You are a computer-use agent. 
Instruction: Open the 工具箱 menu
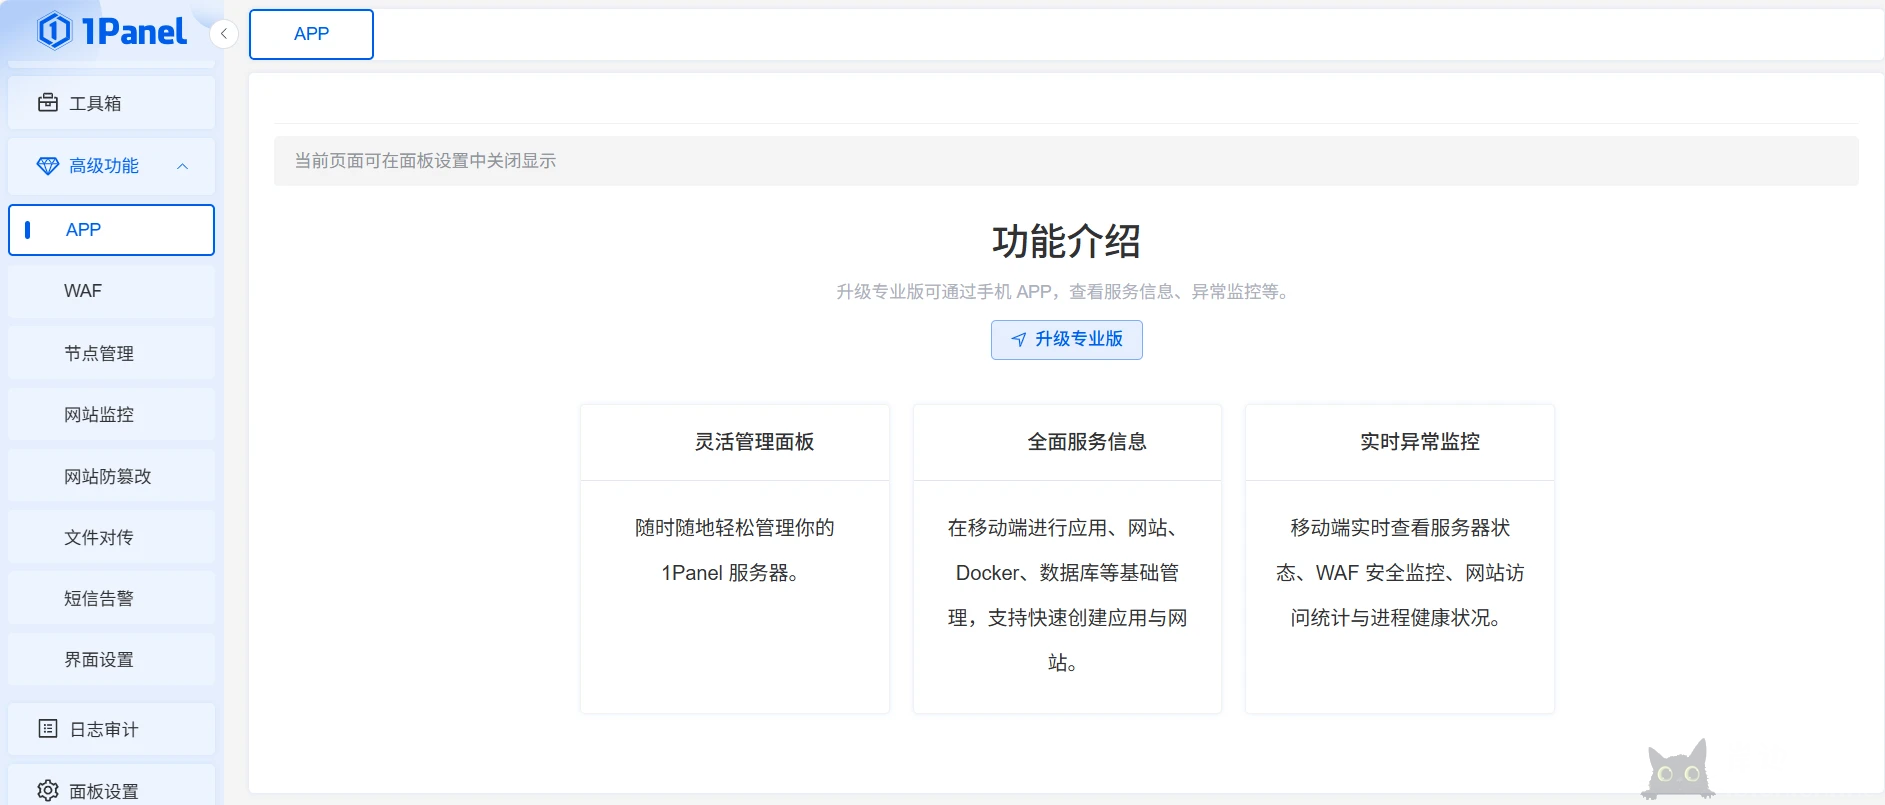click(111, 103)
